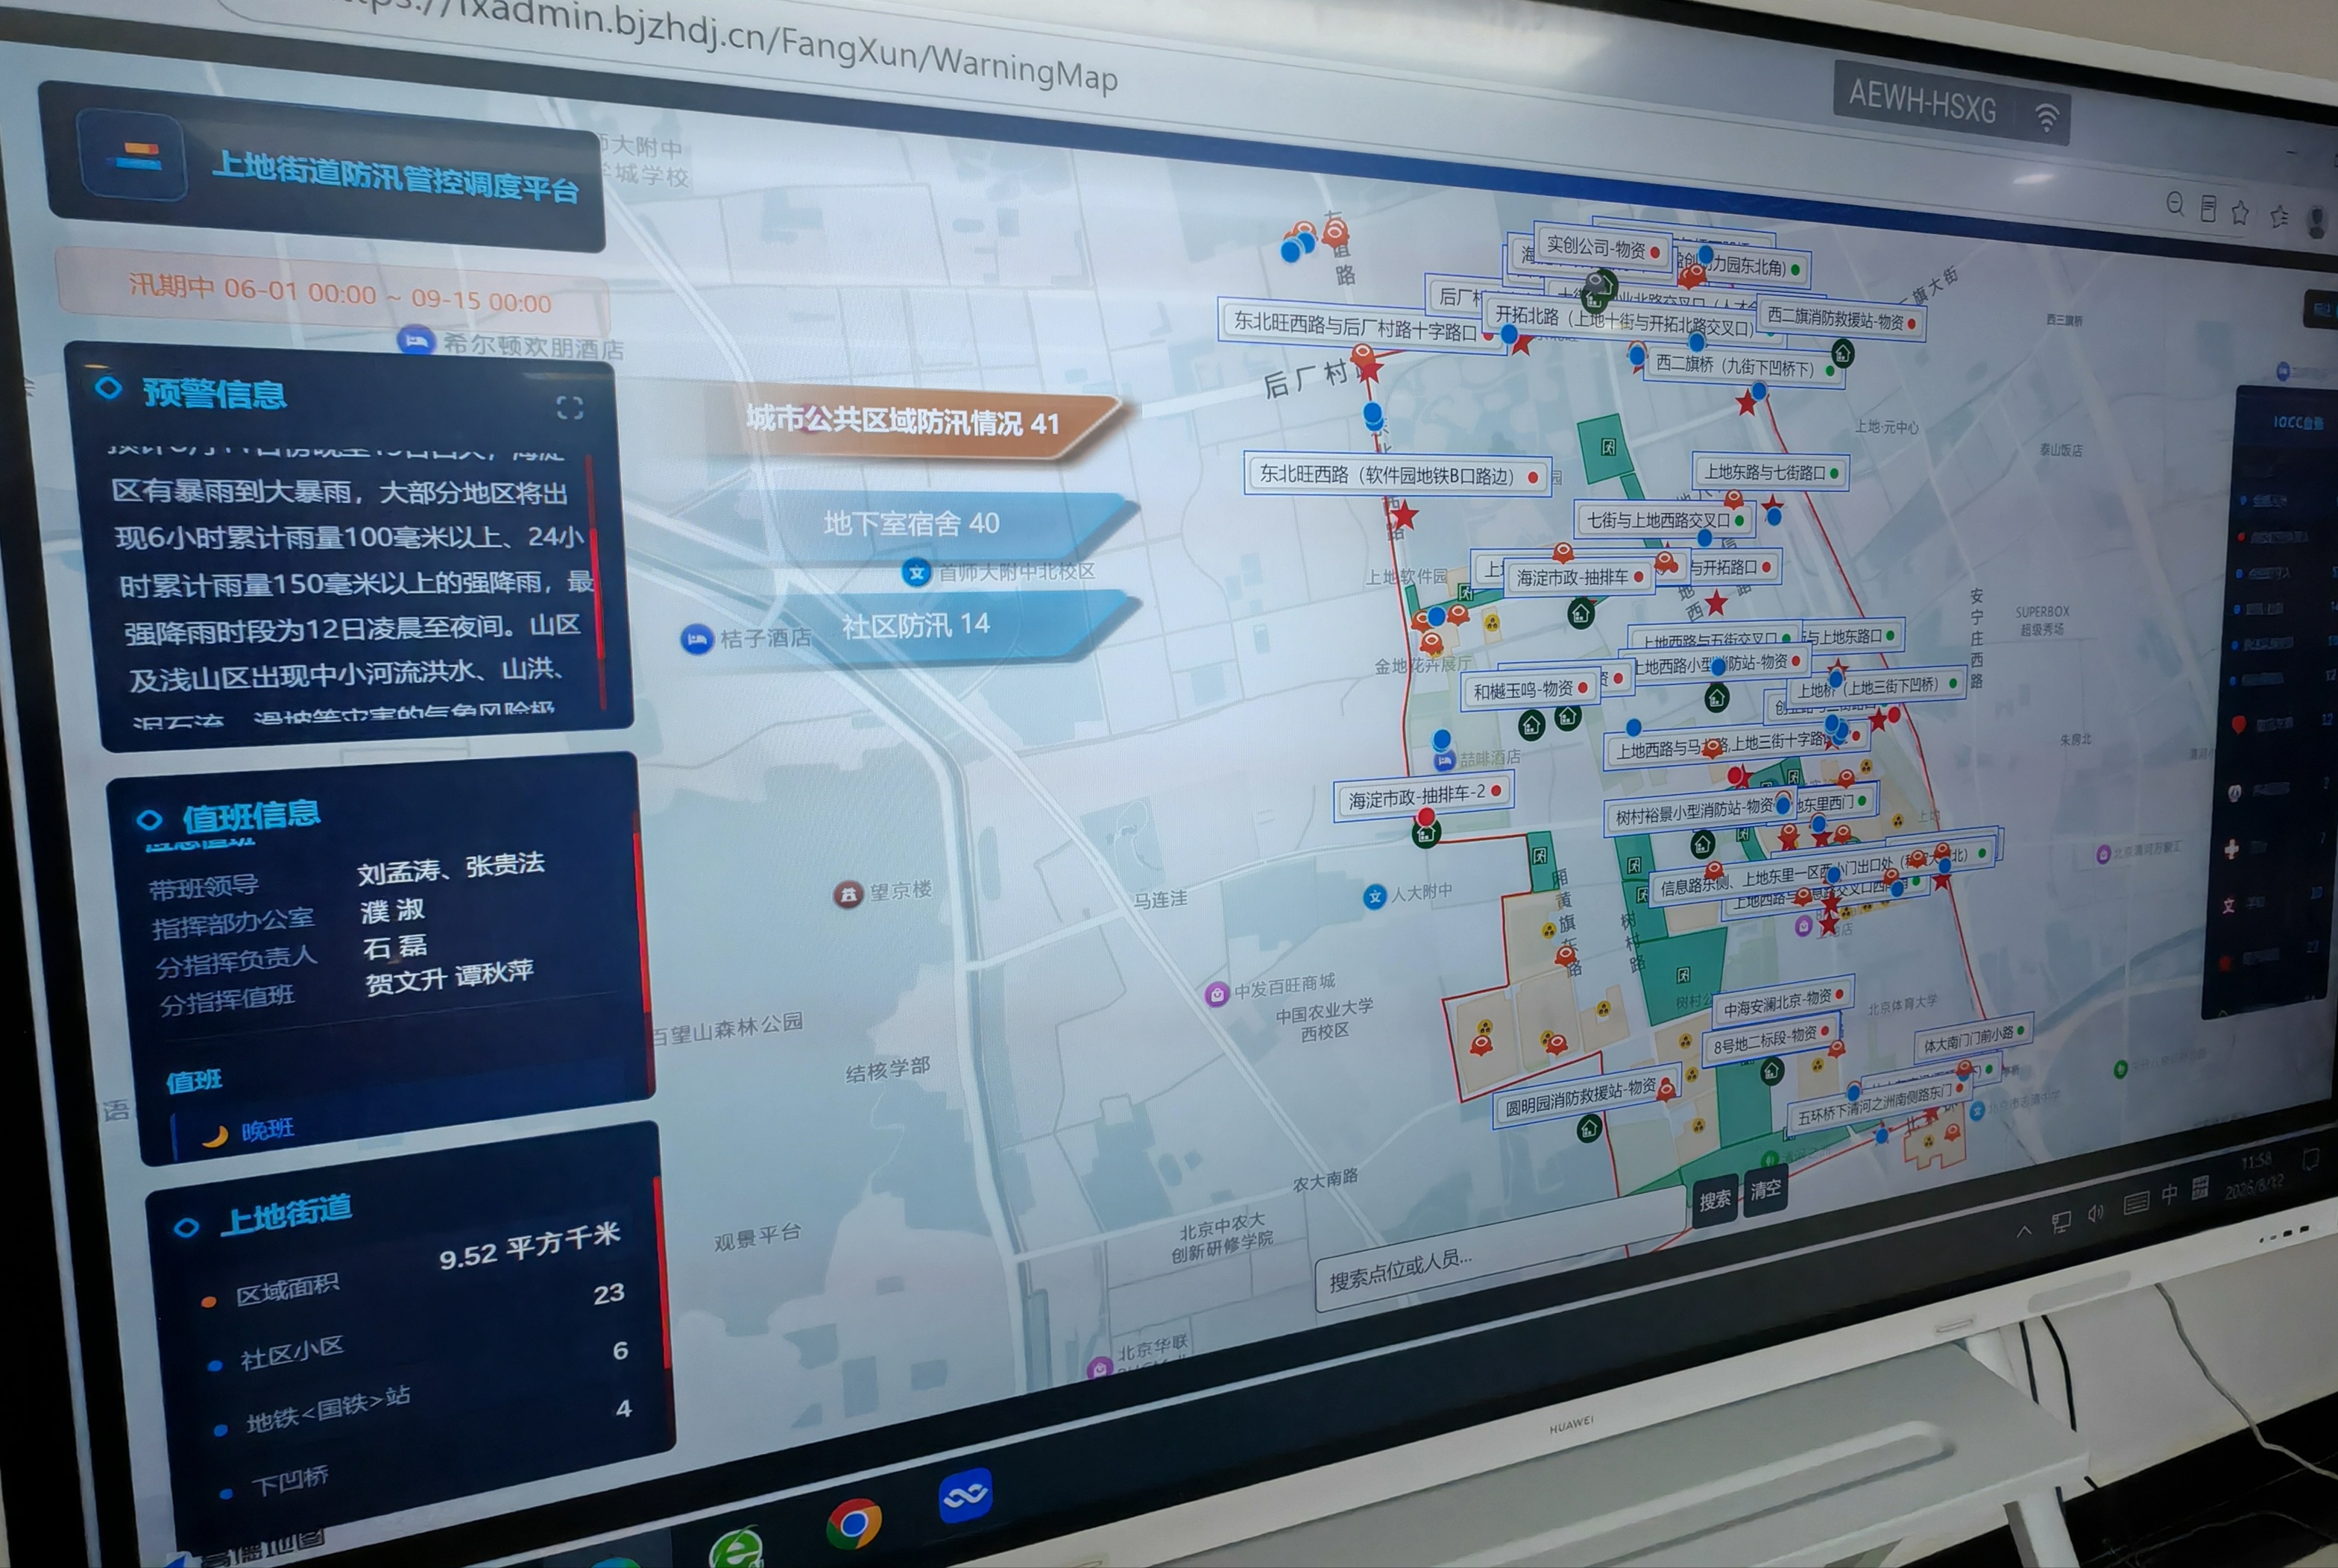
Task: Click the 东北旺西路（软件园地铁B口路边）label
Action: (x=1397, y=474)
